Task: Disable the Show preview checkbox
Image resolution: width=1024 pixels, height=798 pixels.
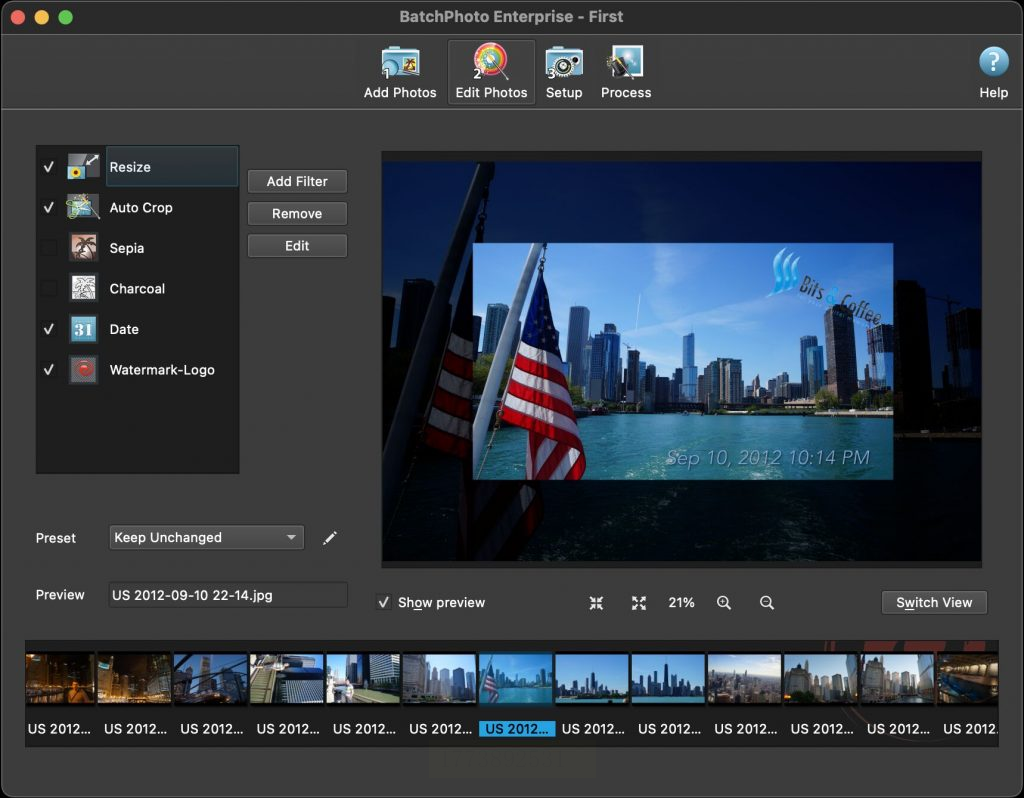Action: click(x=384, y=603)
